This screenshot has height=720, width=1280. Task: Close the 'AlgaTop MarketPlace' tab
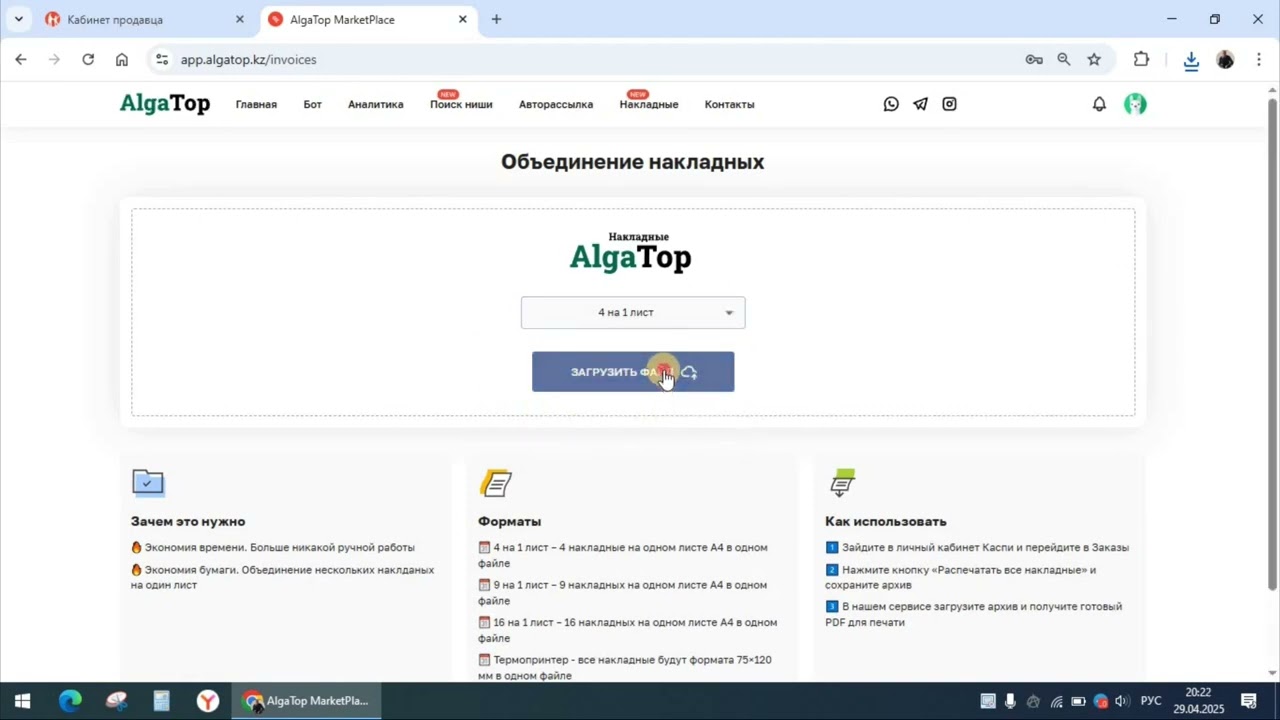463,19
